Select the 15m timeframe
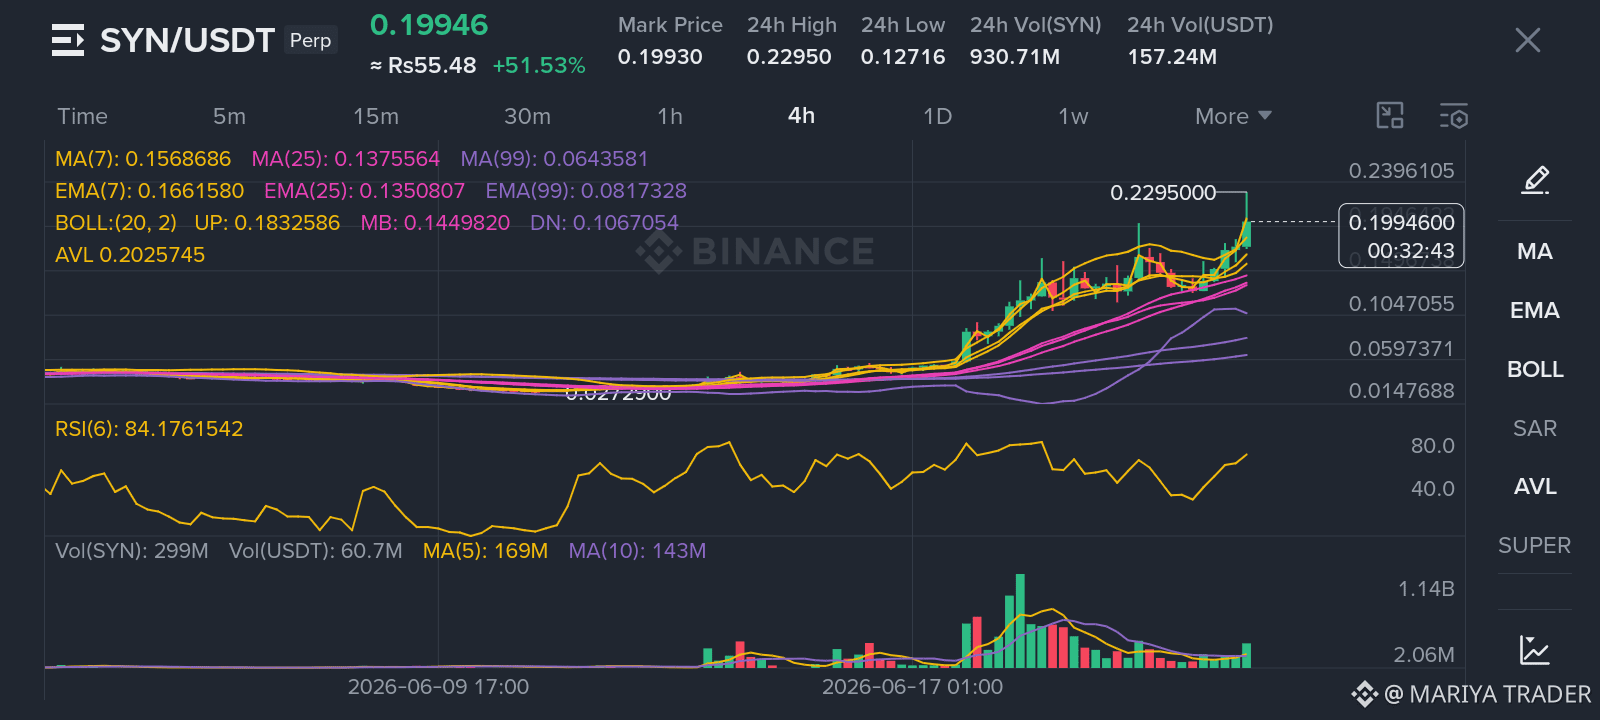 [376, 116]
